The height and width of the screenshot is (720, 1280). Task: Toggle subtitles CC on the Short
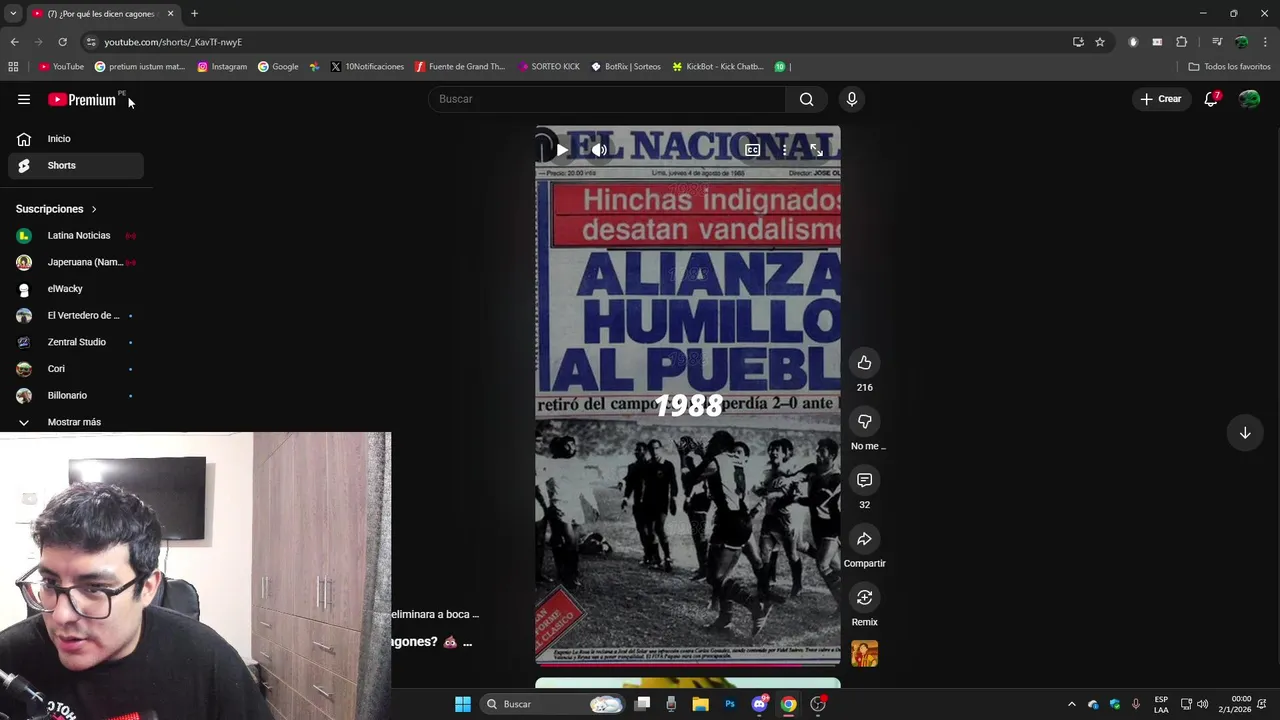(x=752, y=150)
